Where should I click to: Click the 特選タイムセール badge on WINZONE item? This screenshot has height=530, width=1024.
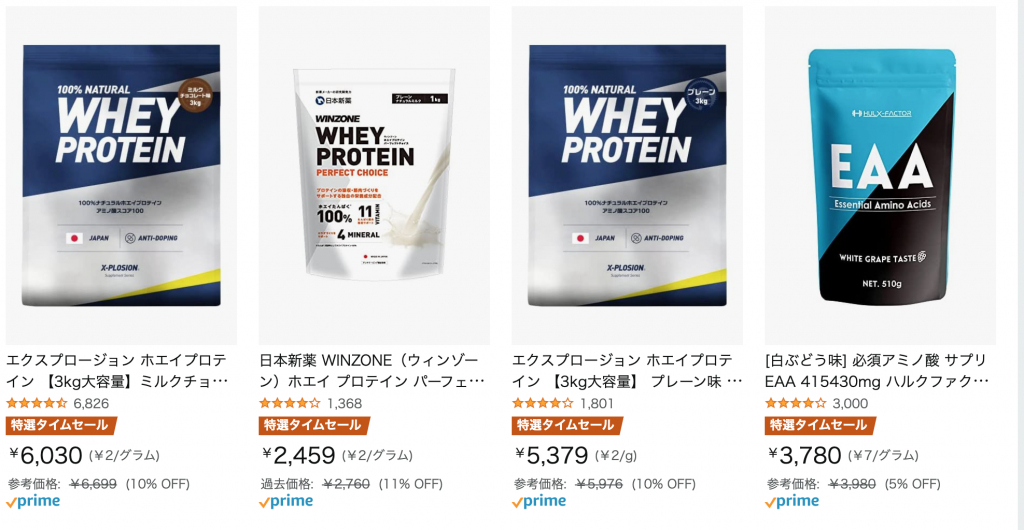pos(314,426)
